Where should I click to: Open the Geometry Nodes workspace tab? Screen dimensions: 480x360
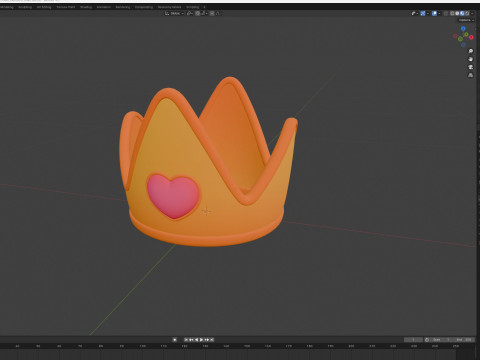(169, 7)
